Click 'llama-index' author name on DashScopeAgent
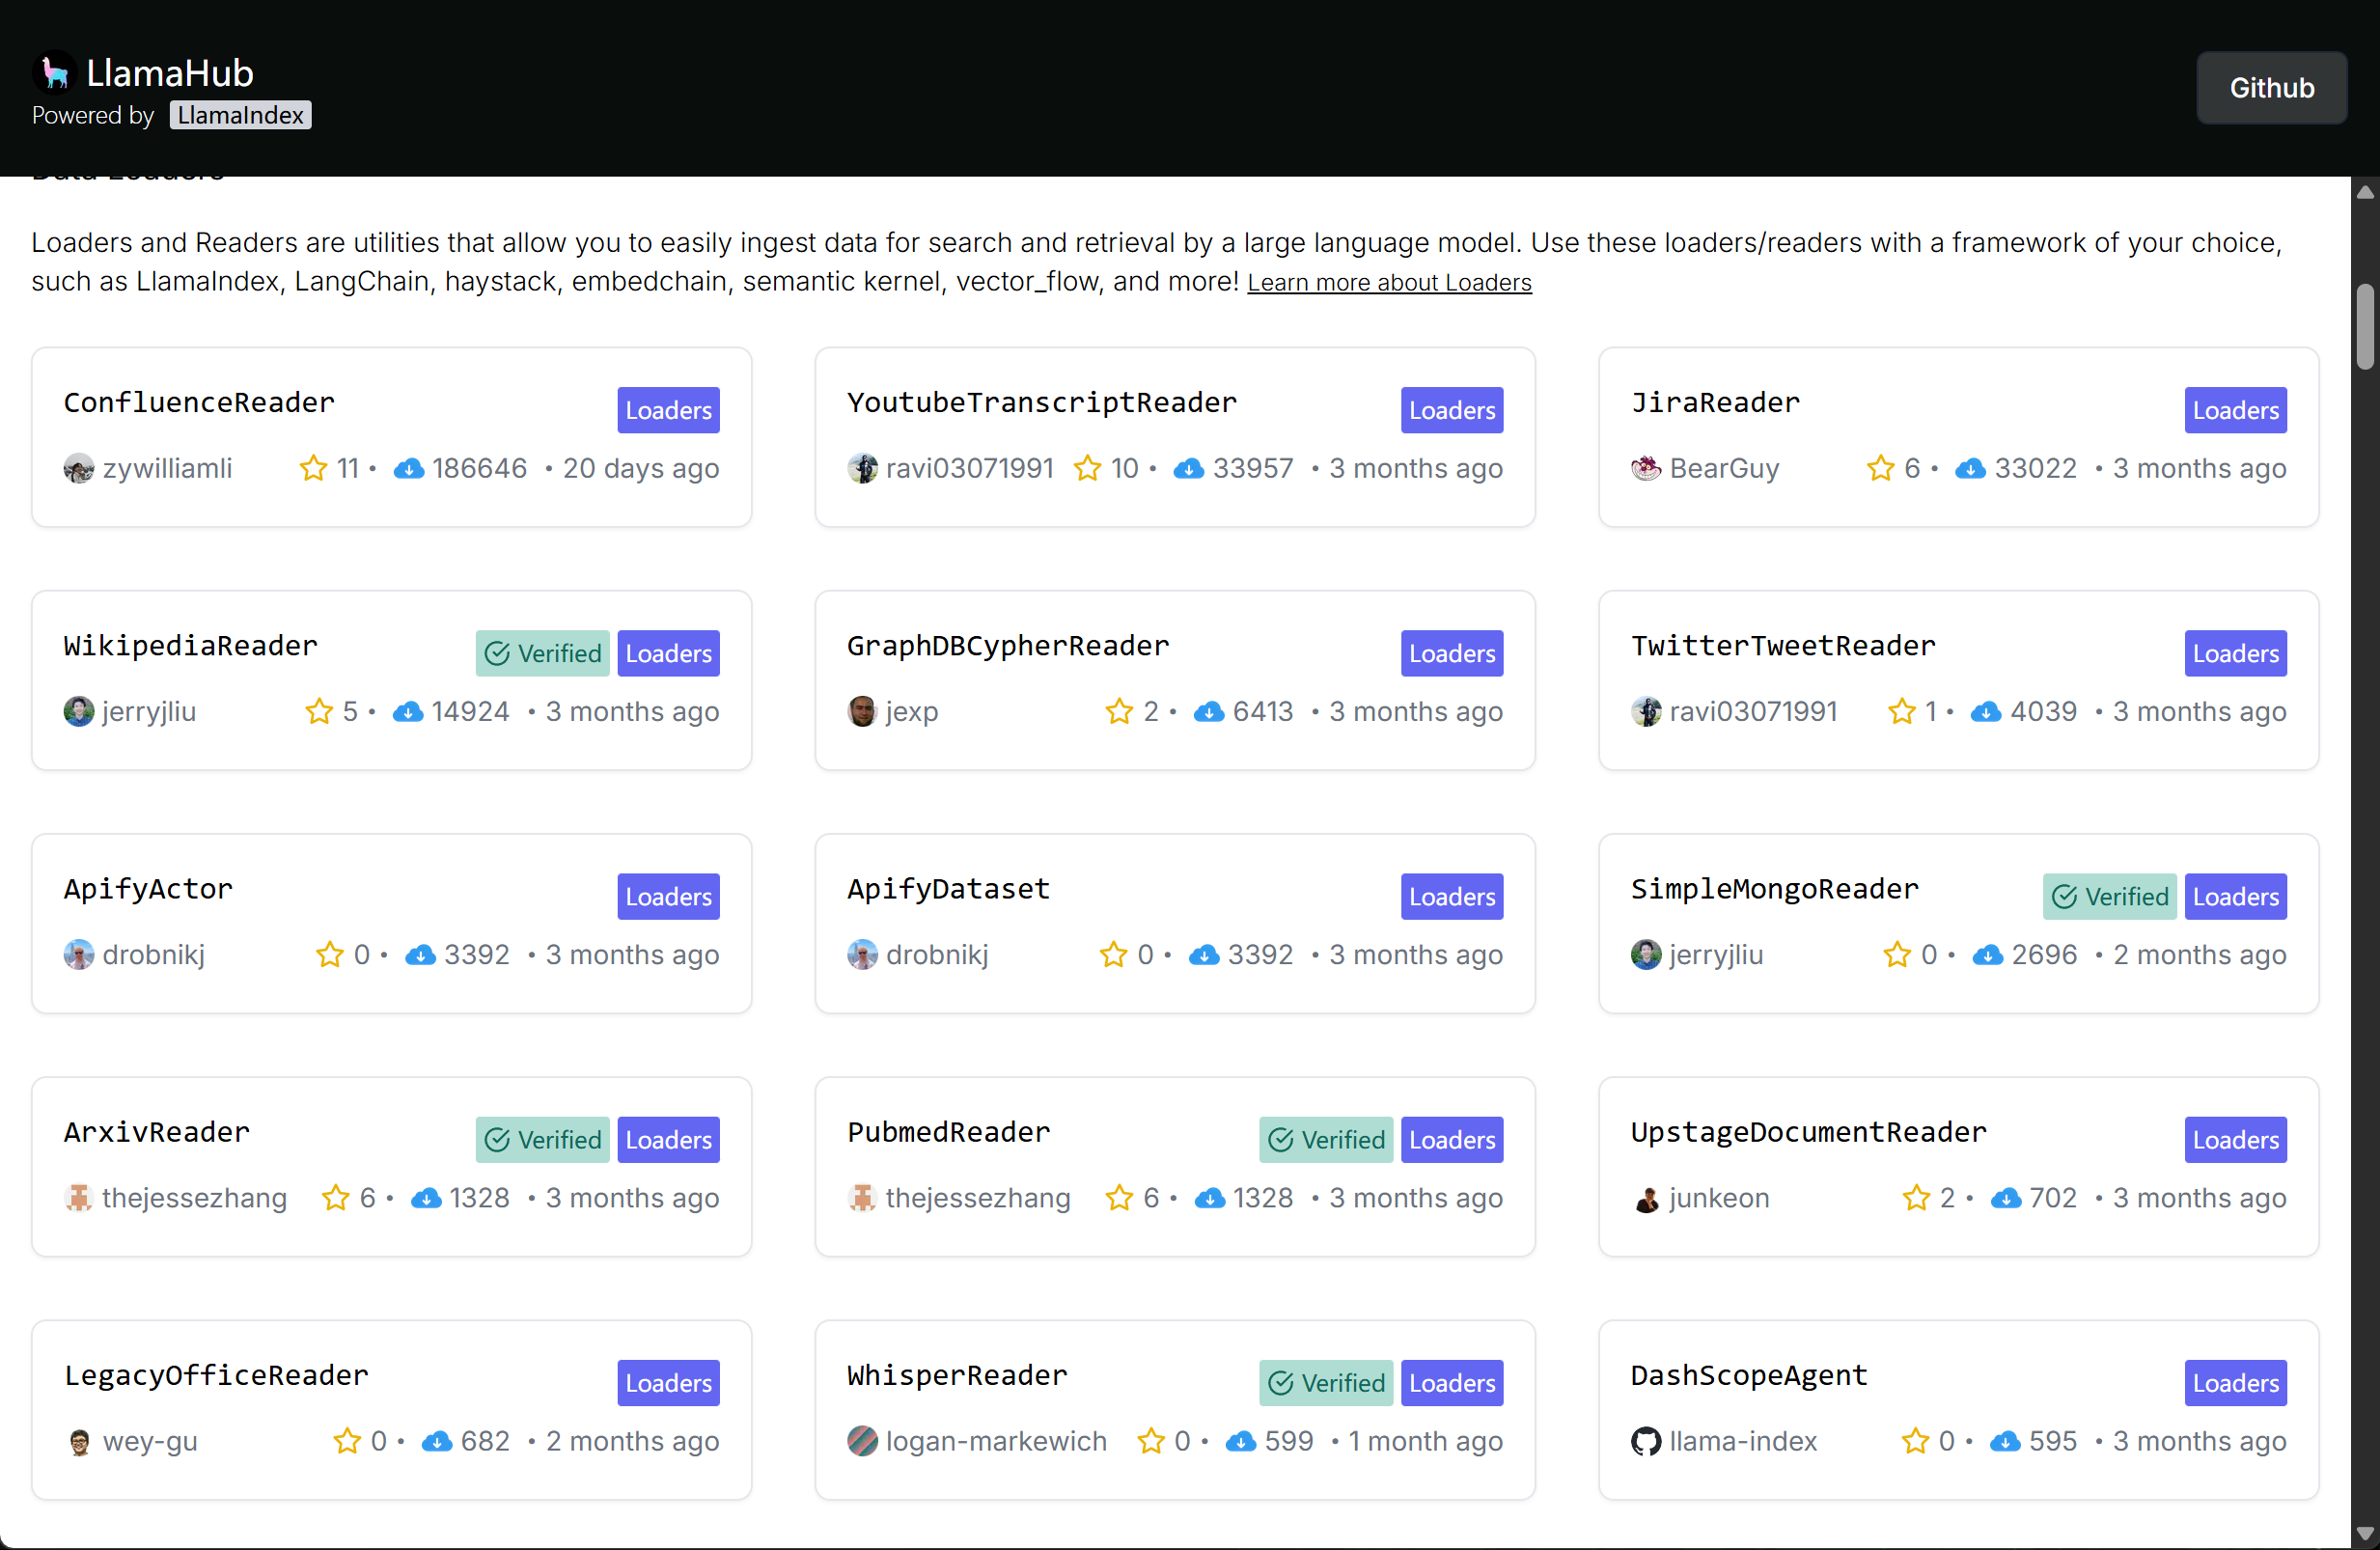This screenshot has height=1550, width=2380. 1742,1441
